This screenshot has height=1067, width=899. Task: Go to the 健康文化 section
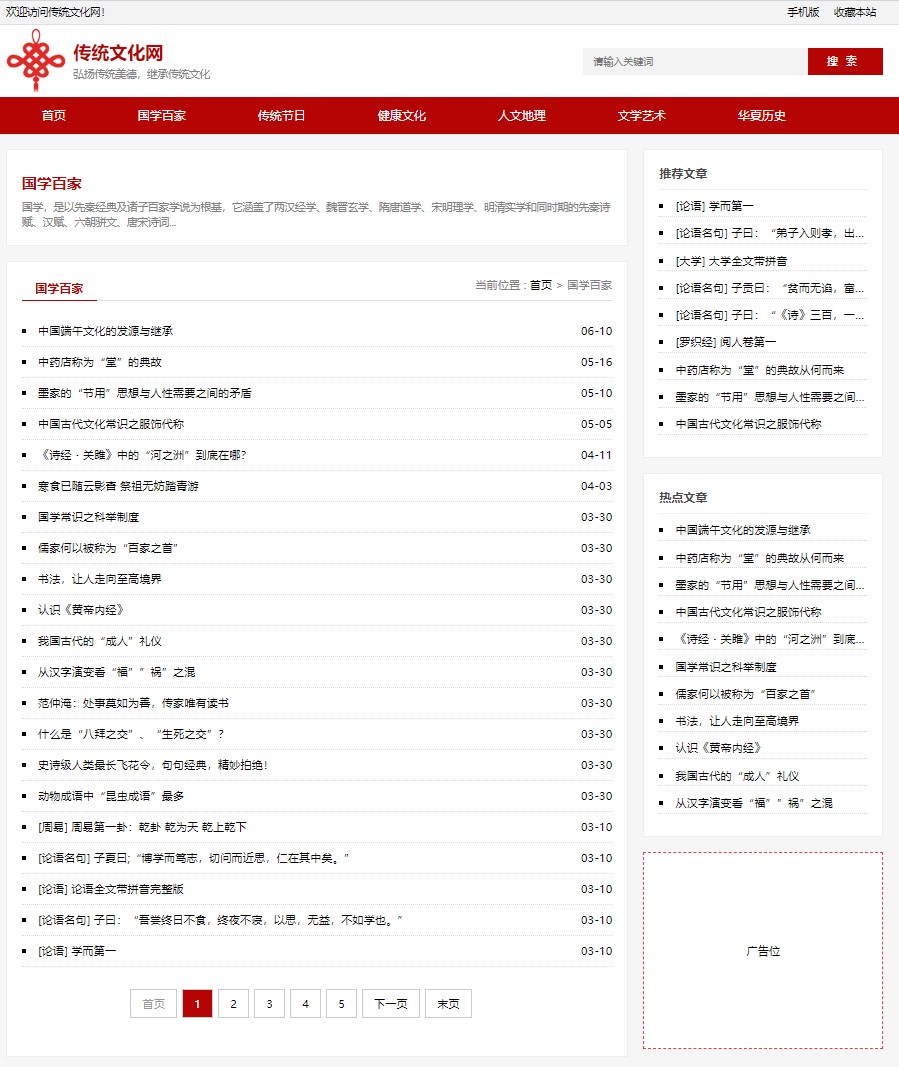[401, 116]
